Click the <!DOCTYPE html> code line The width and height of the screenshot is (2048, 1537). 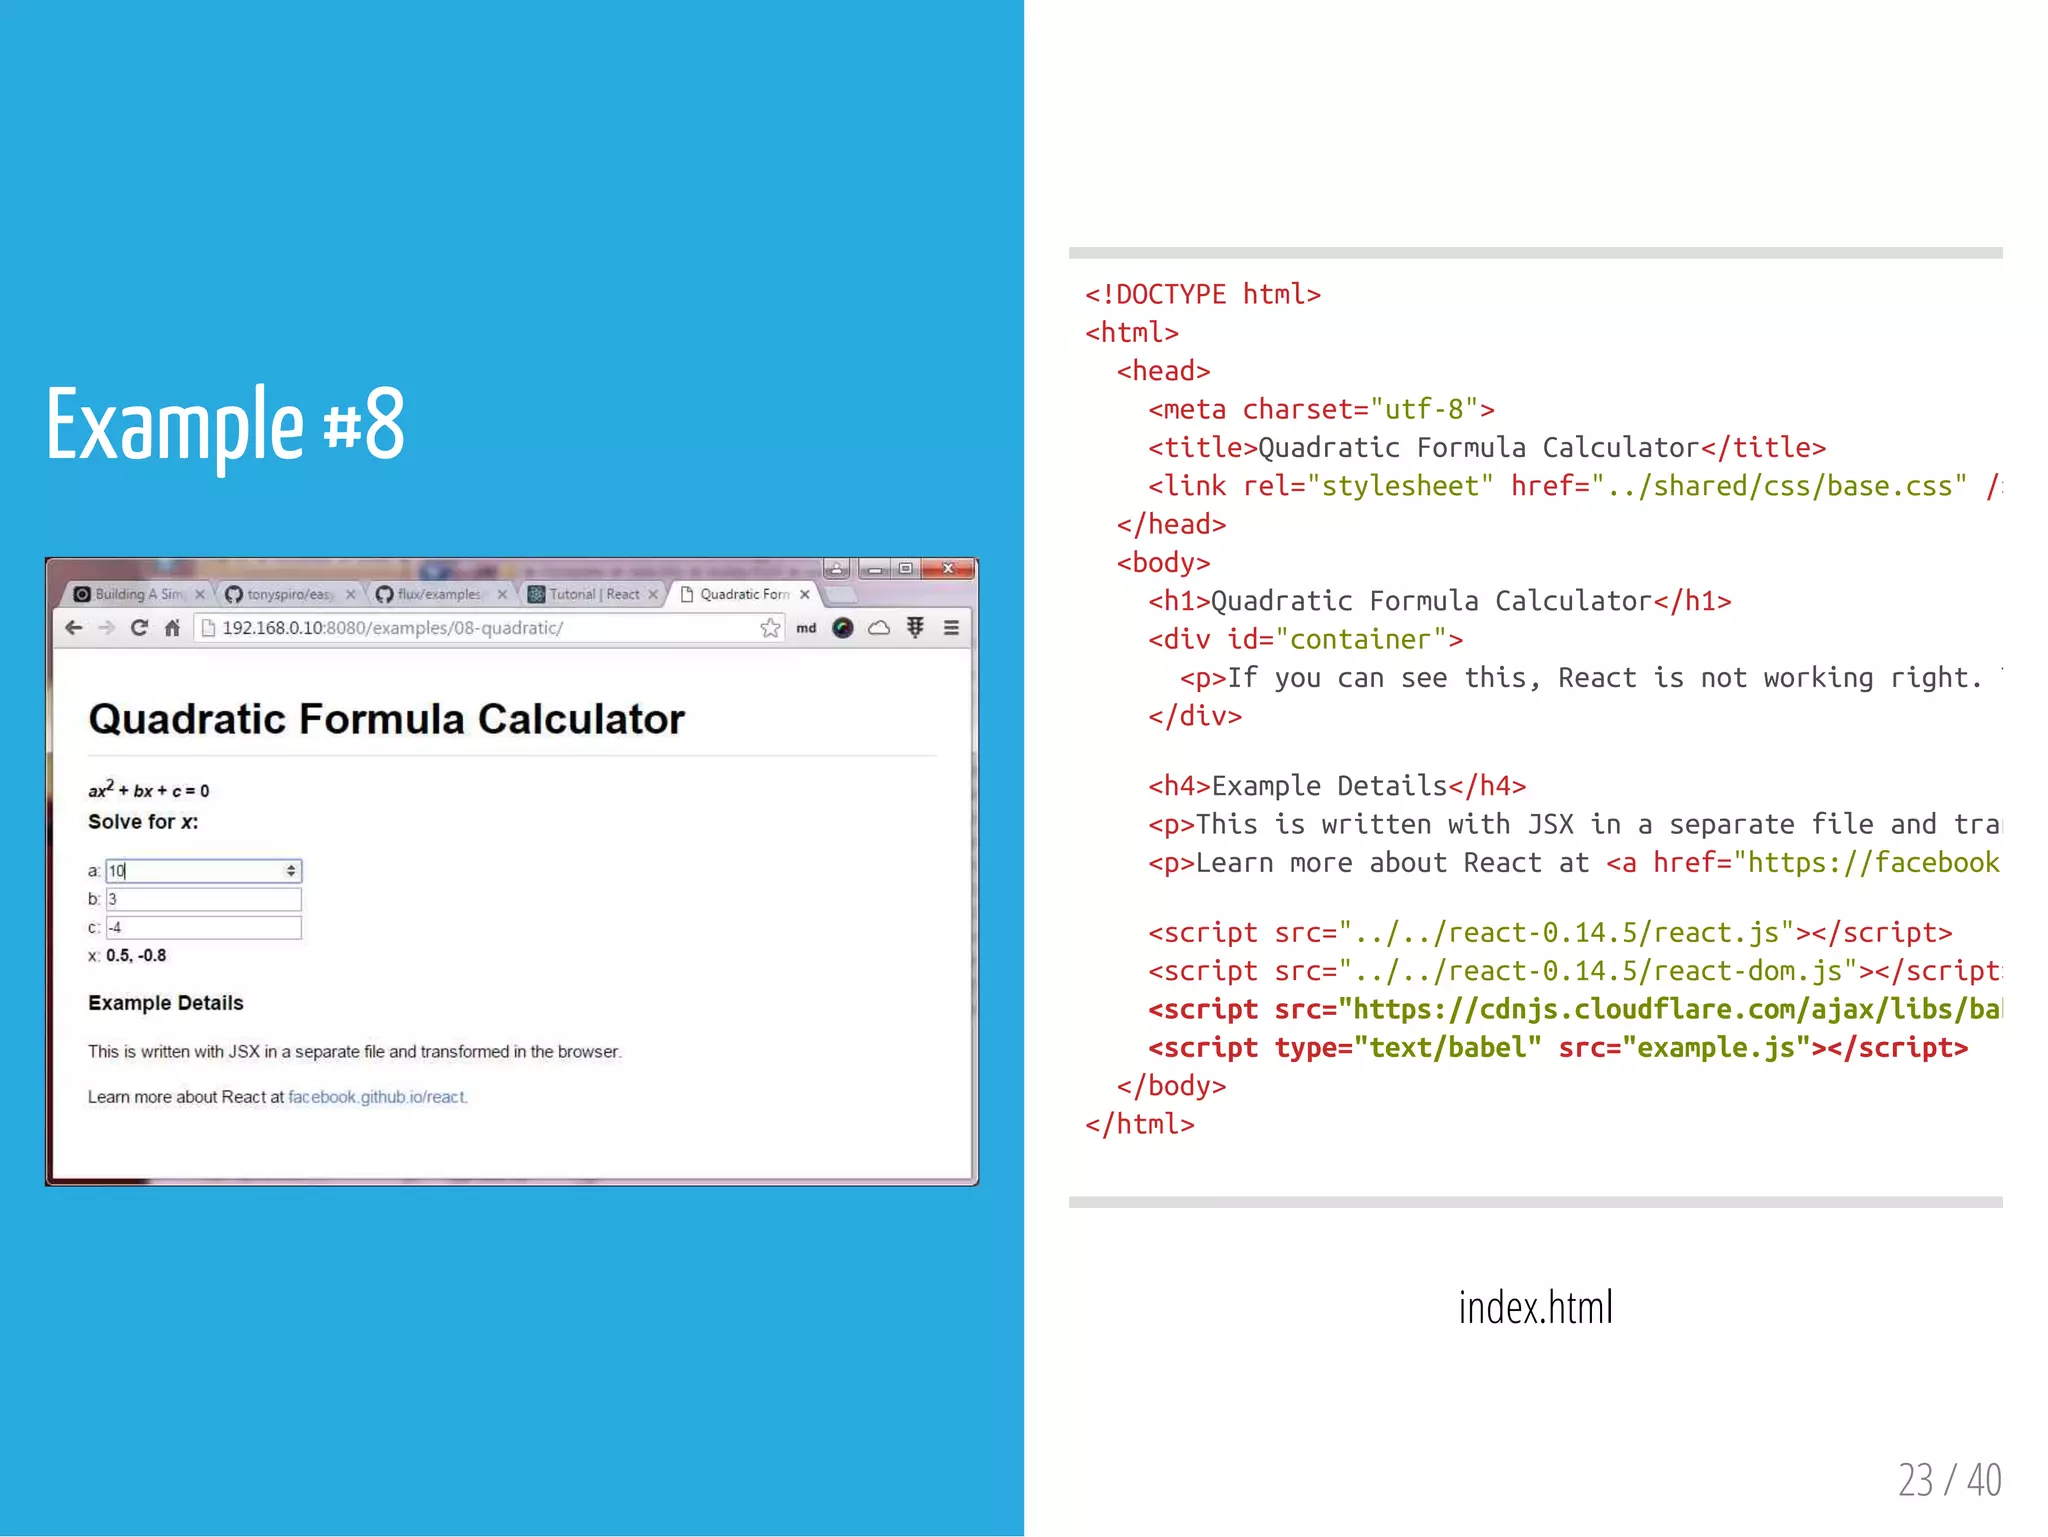click(1203, 295)
